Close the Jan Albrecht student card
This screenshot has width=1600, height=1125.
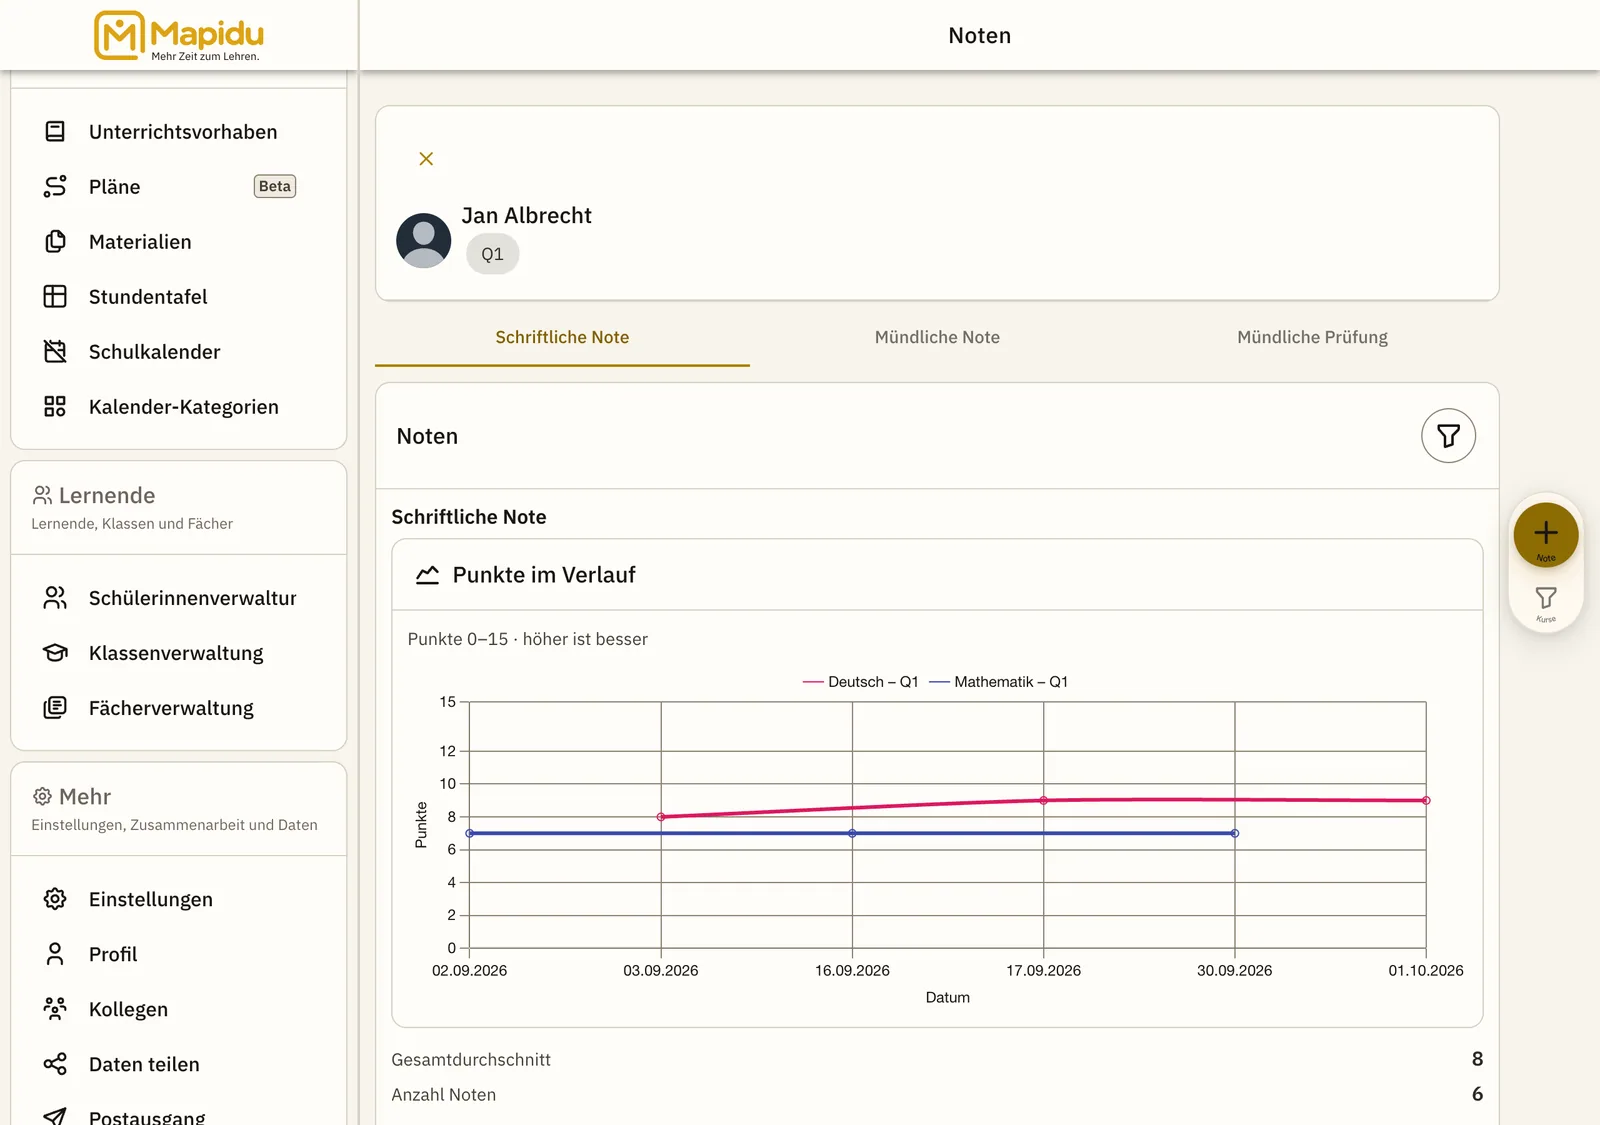coord(426,159)
